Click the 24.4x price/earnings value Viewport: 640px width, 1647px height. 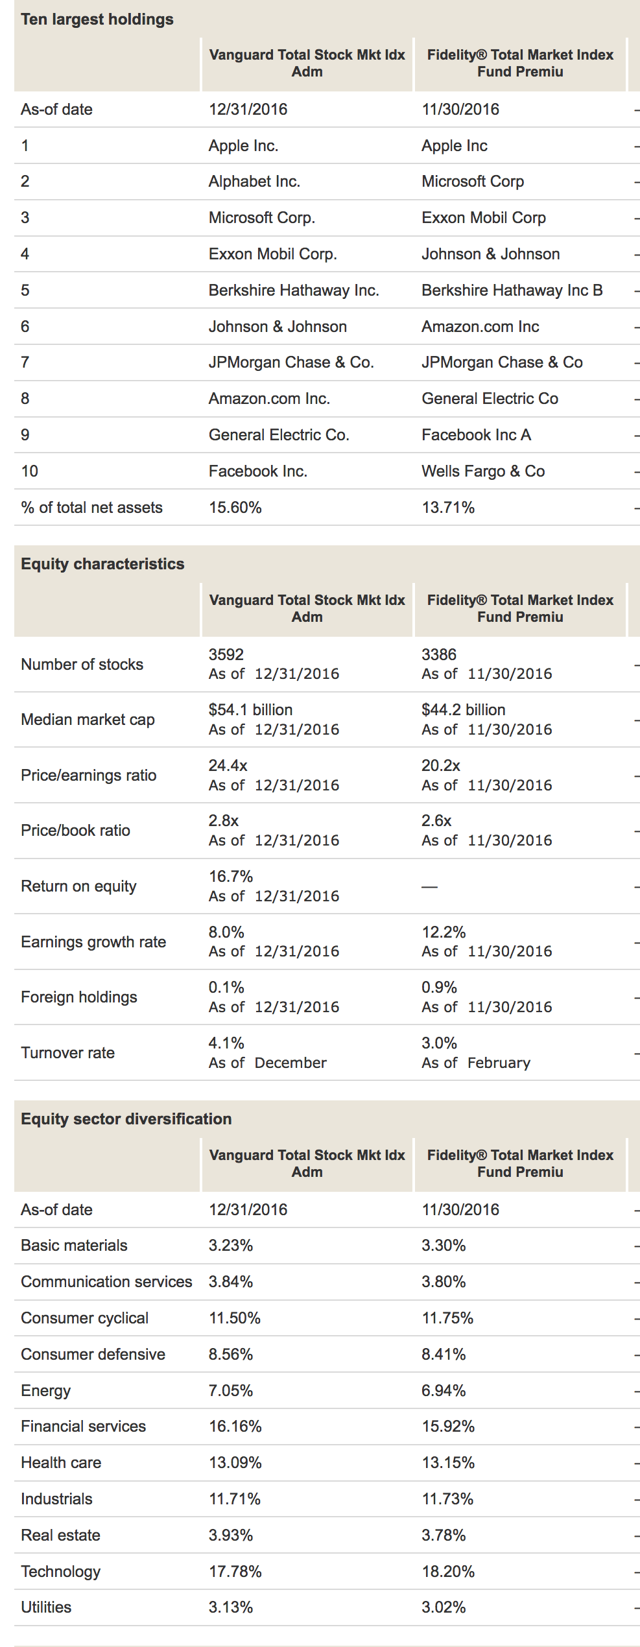(x=228, y=766)
